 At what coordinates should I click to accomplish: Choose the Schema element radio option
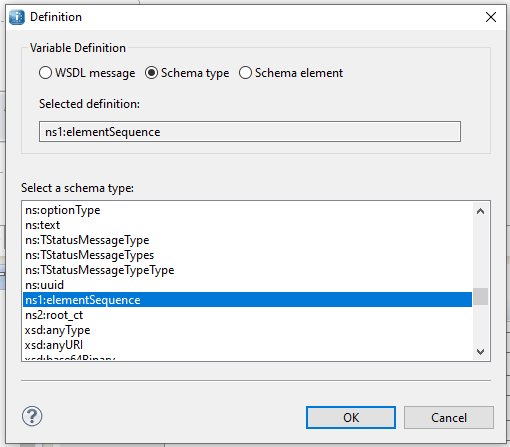[x=245, y=73]
